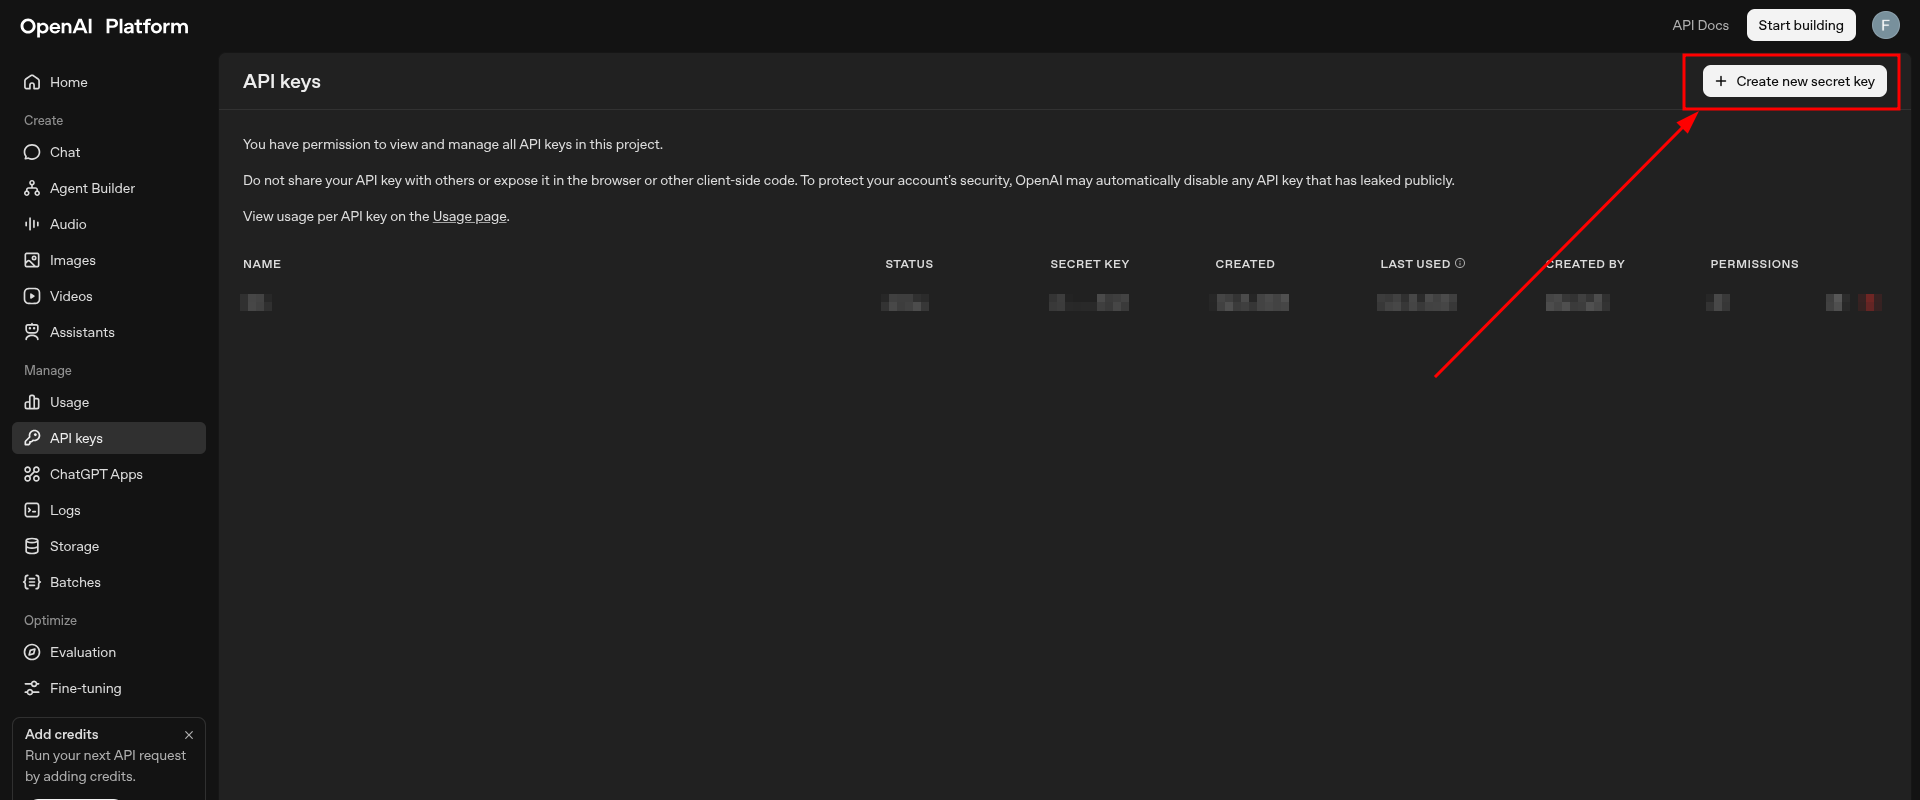This screenshot has height=800, width=1920.
Task: Select the Agent Builder icon
Action: coord(32,188)
